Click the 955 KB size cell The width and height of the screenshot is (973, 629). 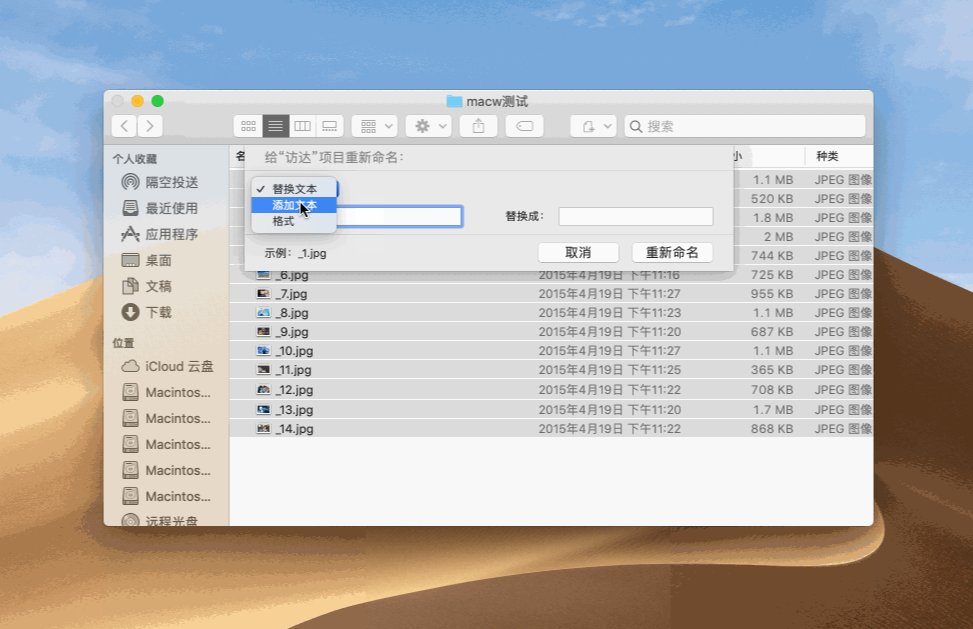click(x=772, y=293)
